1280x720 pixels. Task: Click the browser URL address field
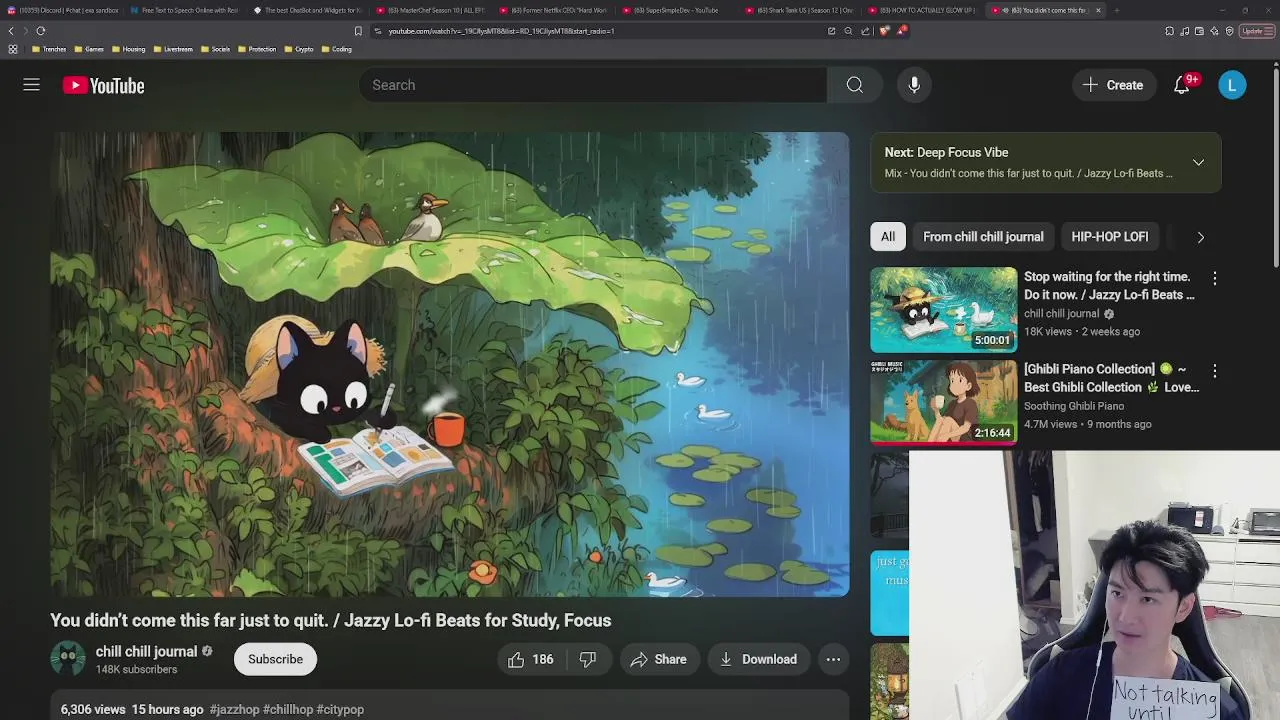pyautogui.click(x=600, y=31)
